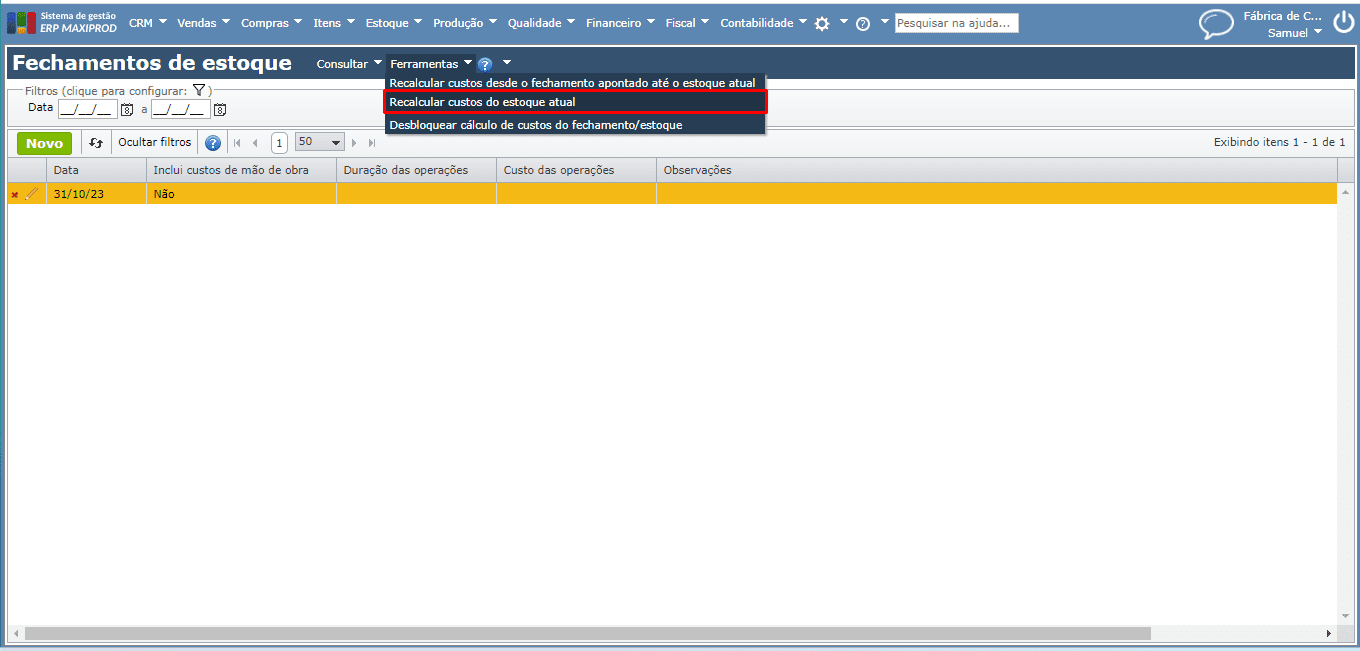This screenshot has width=1360, height=651.
Task: Close the Ferramentas menu
Action: [x=431, y=64]
